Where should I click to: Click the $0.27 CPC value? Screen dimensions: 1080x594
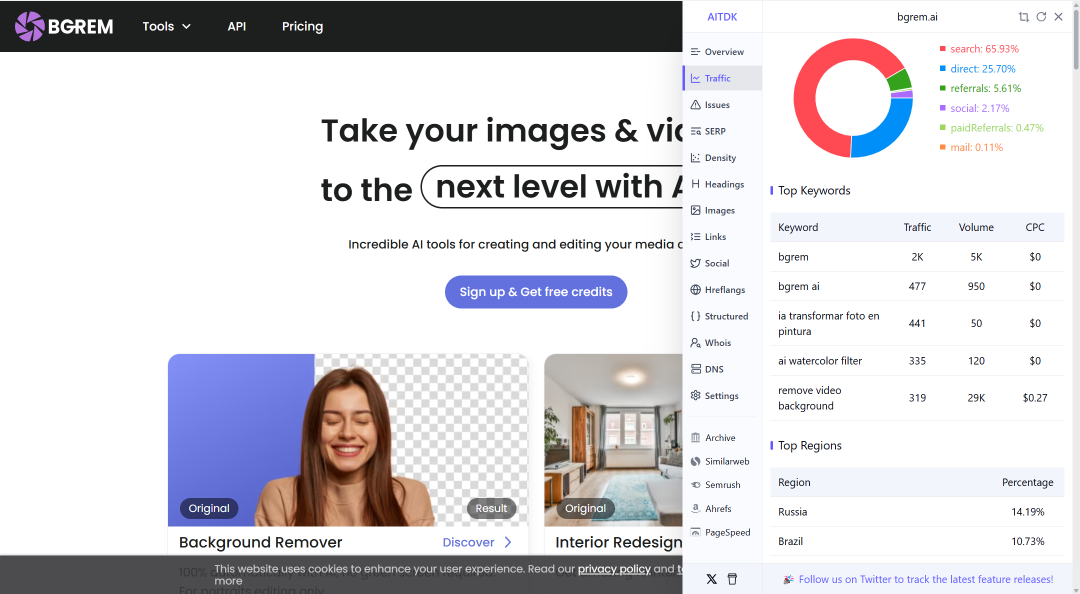point(1035,398)
